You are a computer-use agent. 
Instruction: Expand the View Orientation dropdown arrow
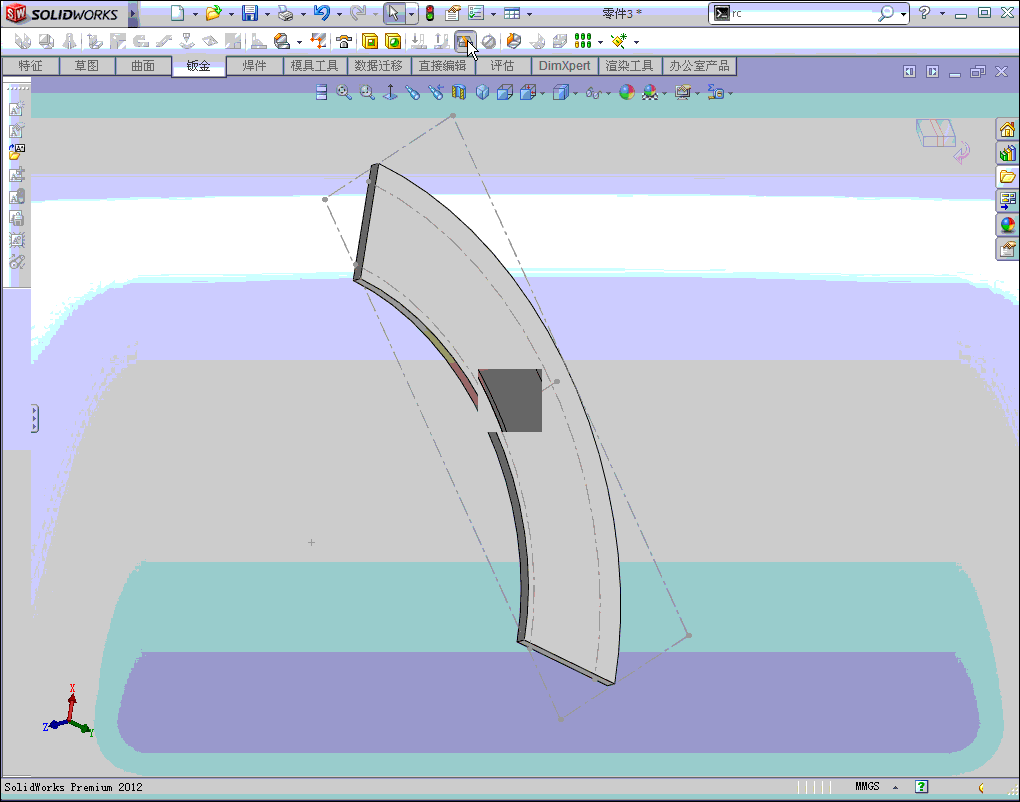click(543, 94)
